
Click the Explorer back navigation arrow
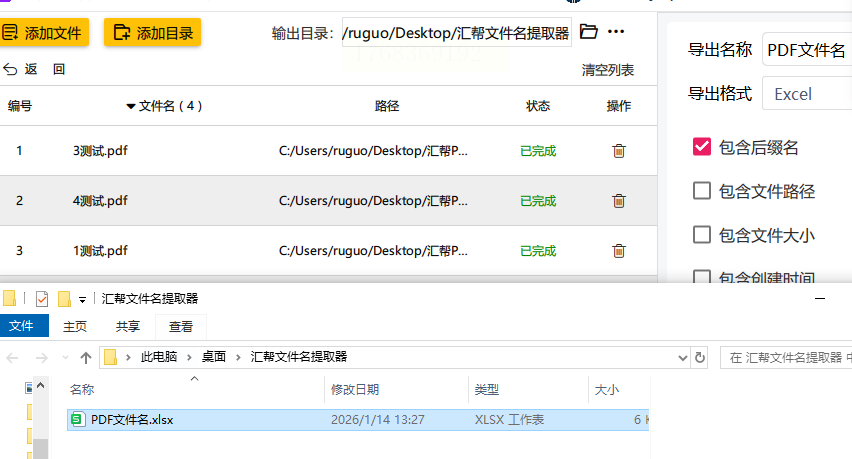click(x=12, y=357)
